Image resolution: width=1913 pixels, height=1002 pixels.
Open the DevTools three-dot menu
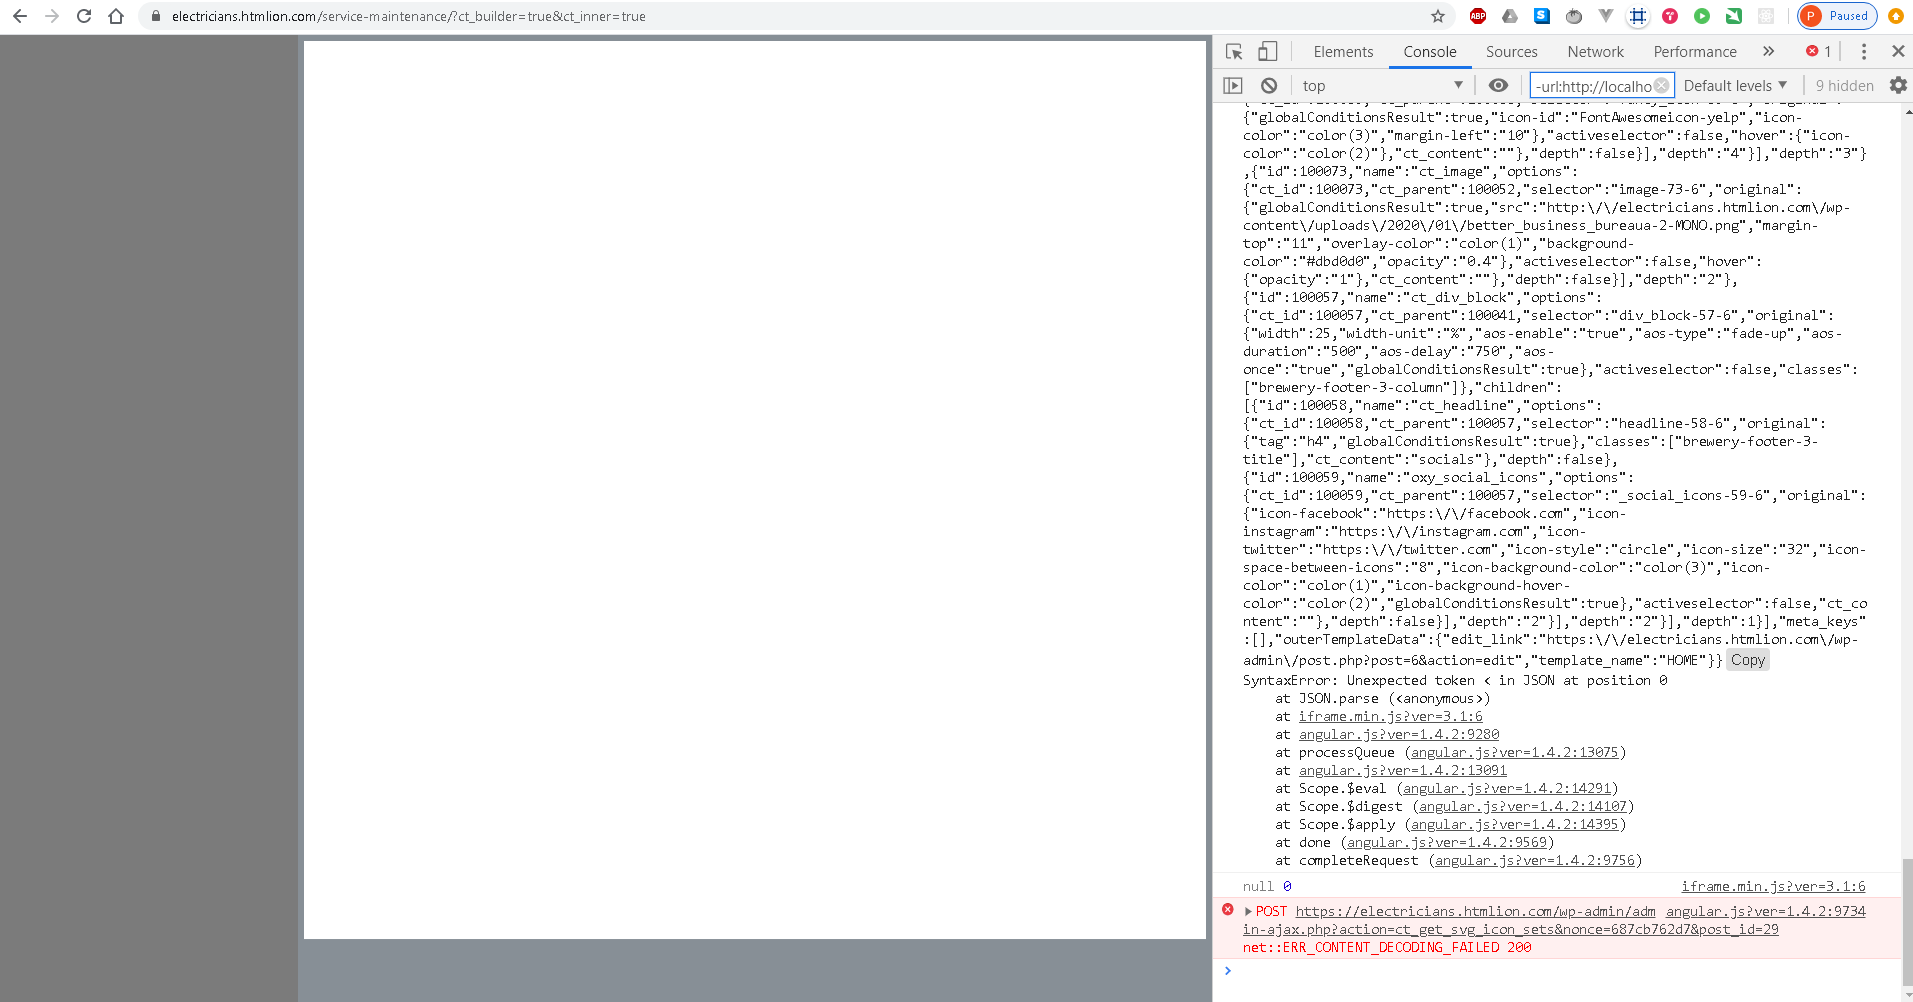pyautogui.click(x=1862, y=51)
